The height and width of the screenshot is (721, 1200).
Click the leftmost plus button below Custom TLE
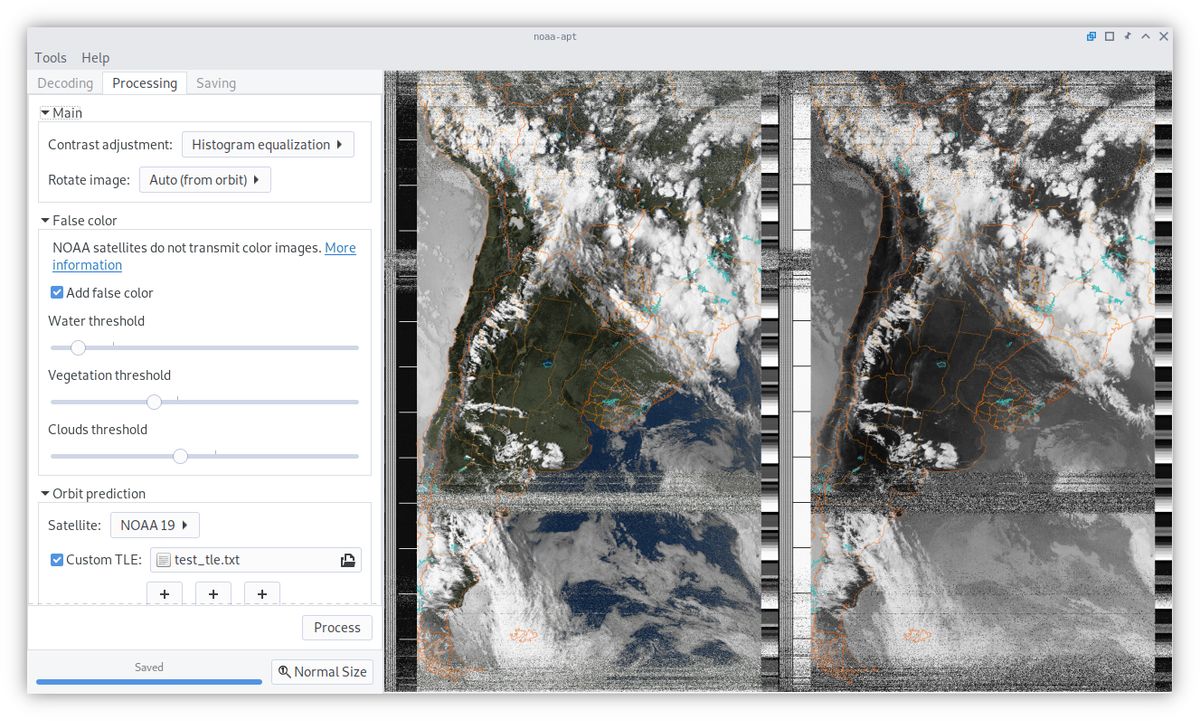(164, 594)
